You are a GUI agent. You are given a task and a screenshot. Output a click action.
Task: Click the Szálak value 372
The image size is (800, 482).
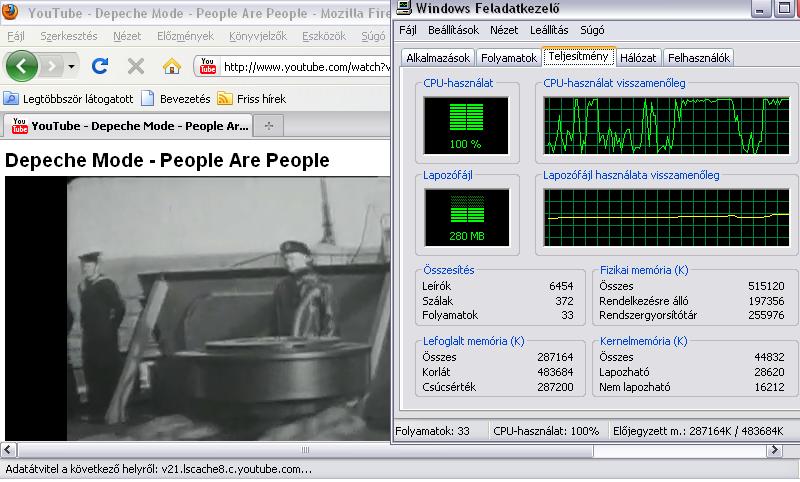click(x=564, y=301)
